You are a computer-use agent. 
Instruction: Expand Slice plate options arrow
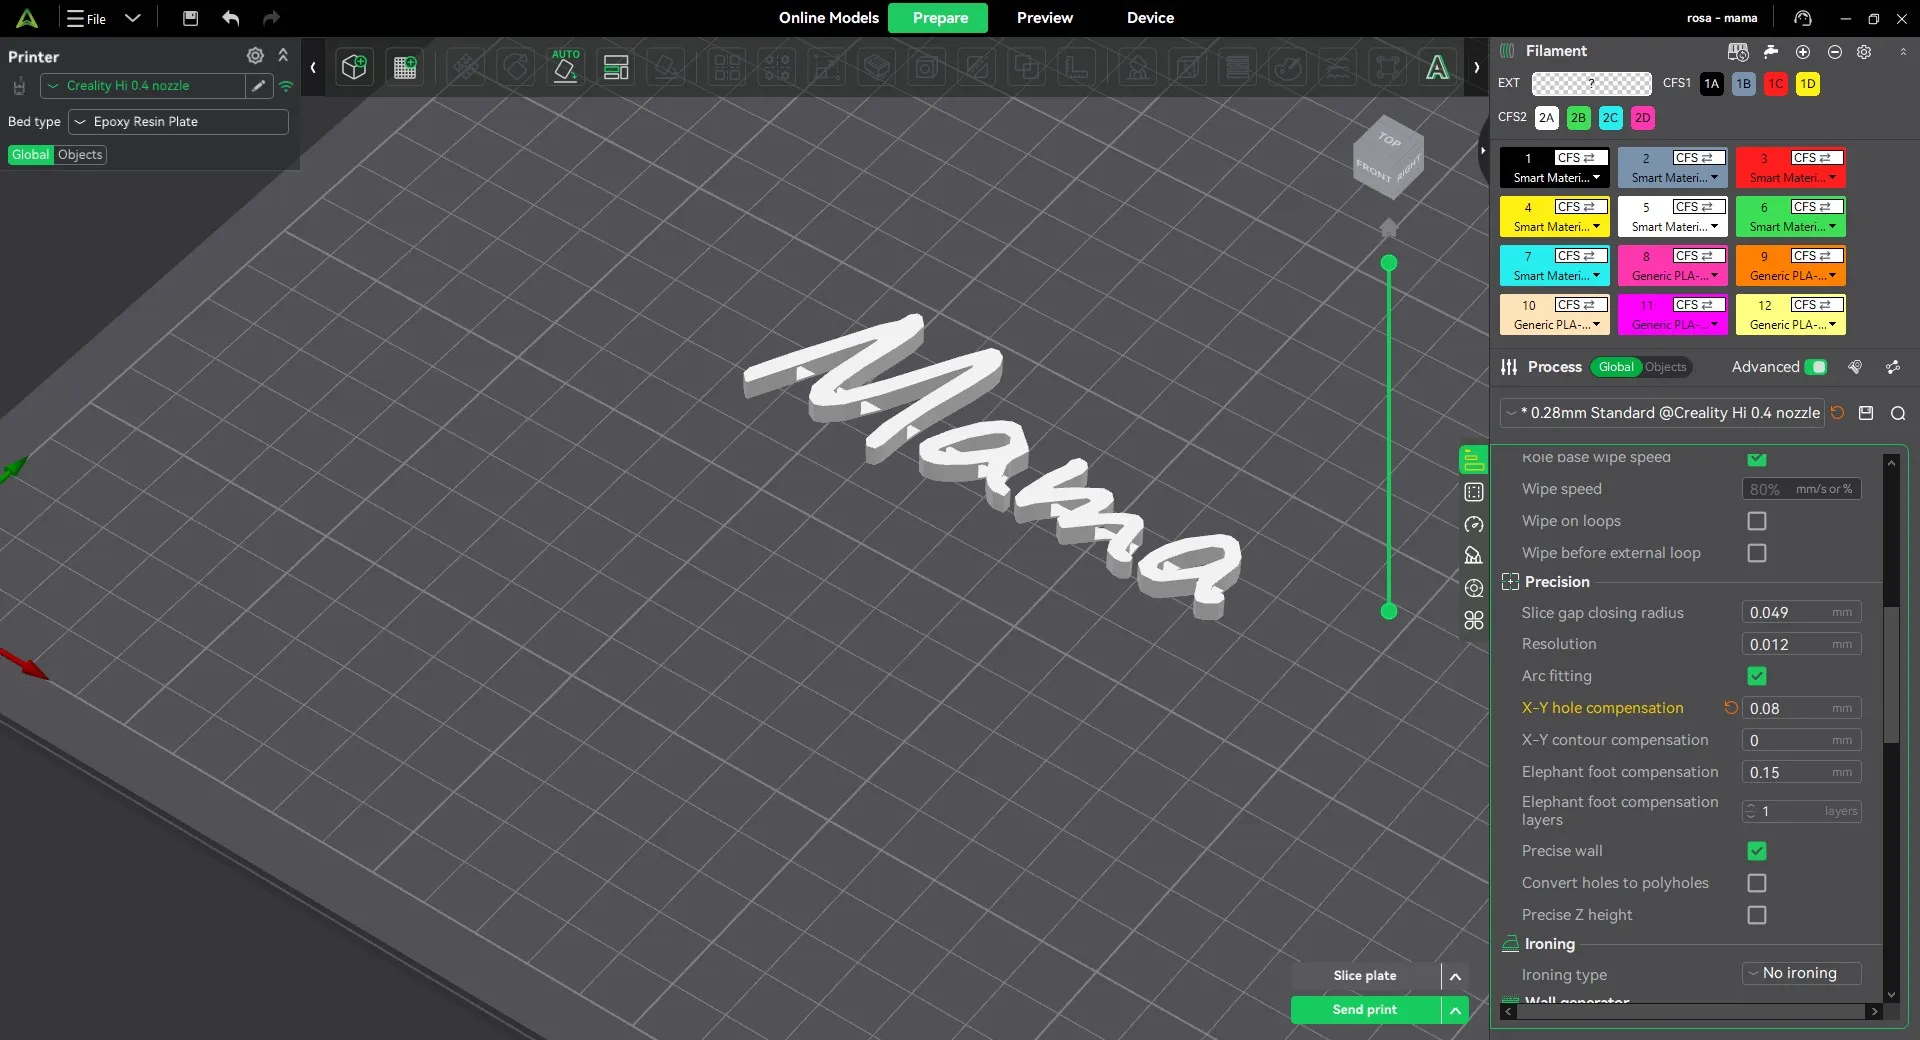(1455, 976)
